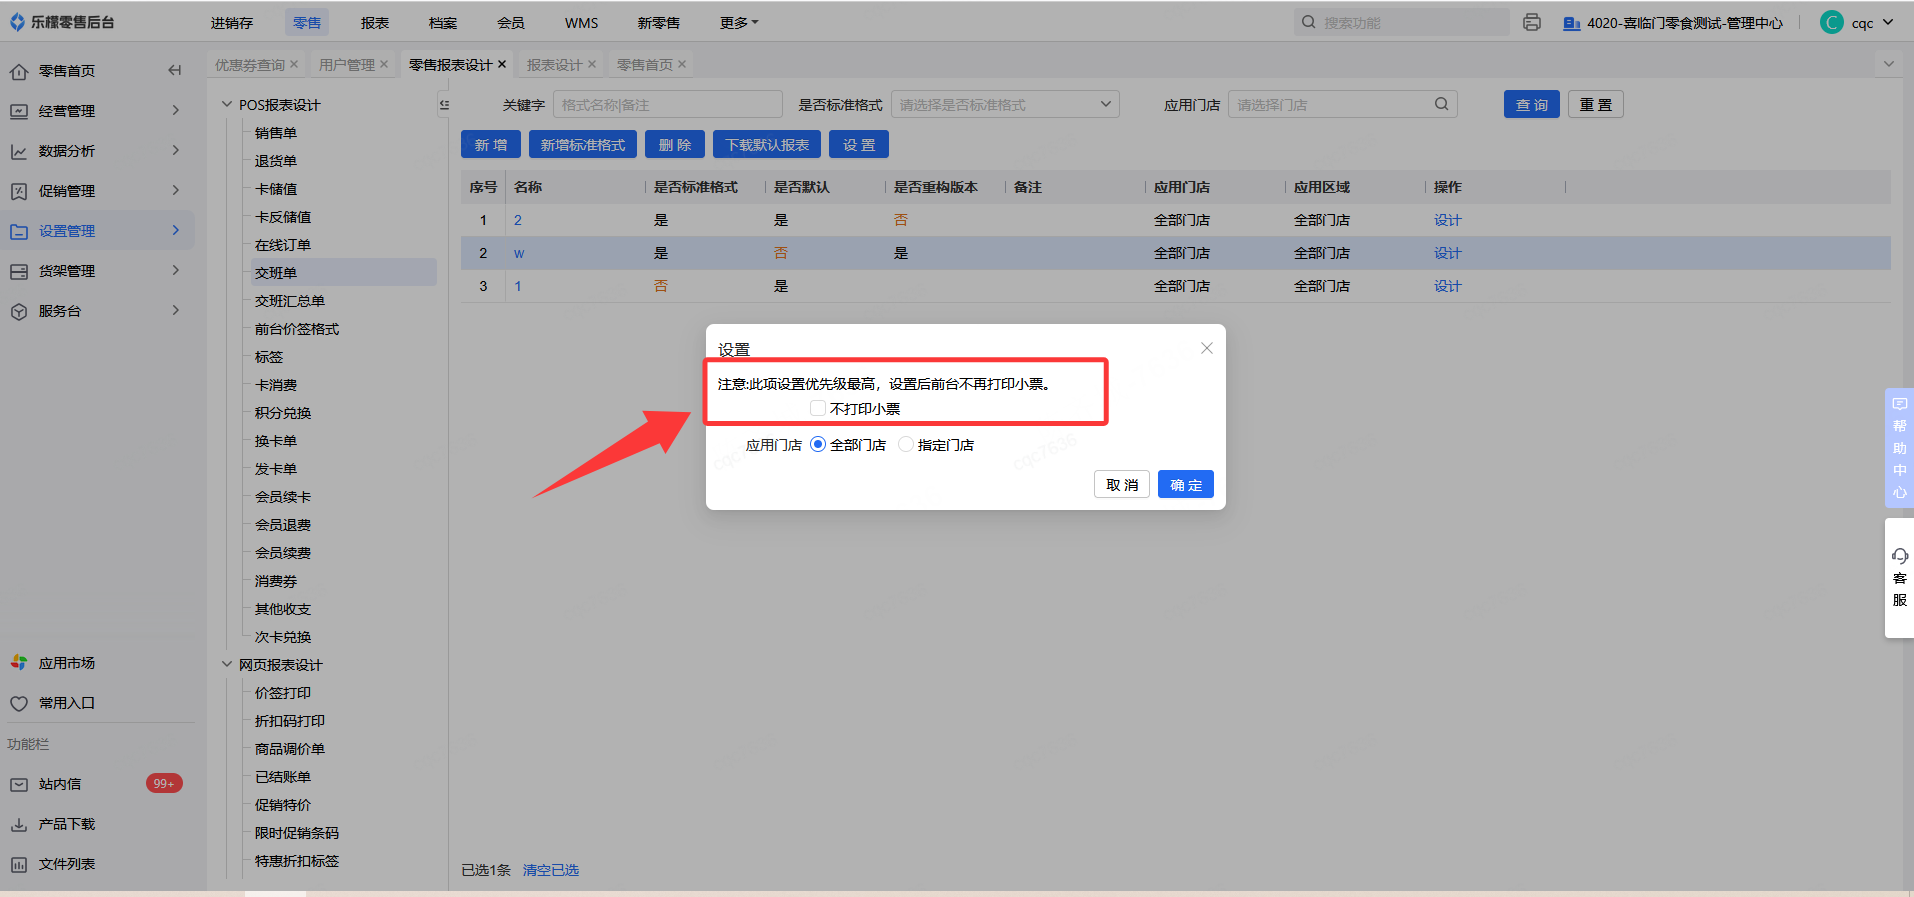
Task: Click the 查询 button
Action: 1532,104
